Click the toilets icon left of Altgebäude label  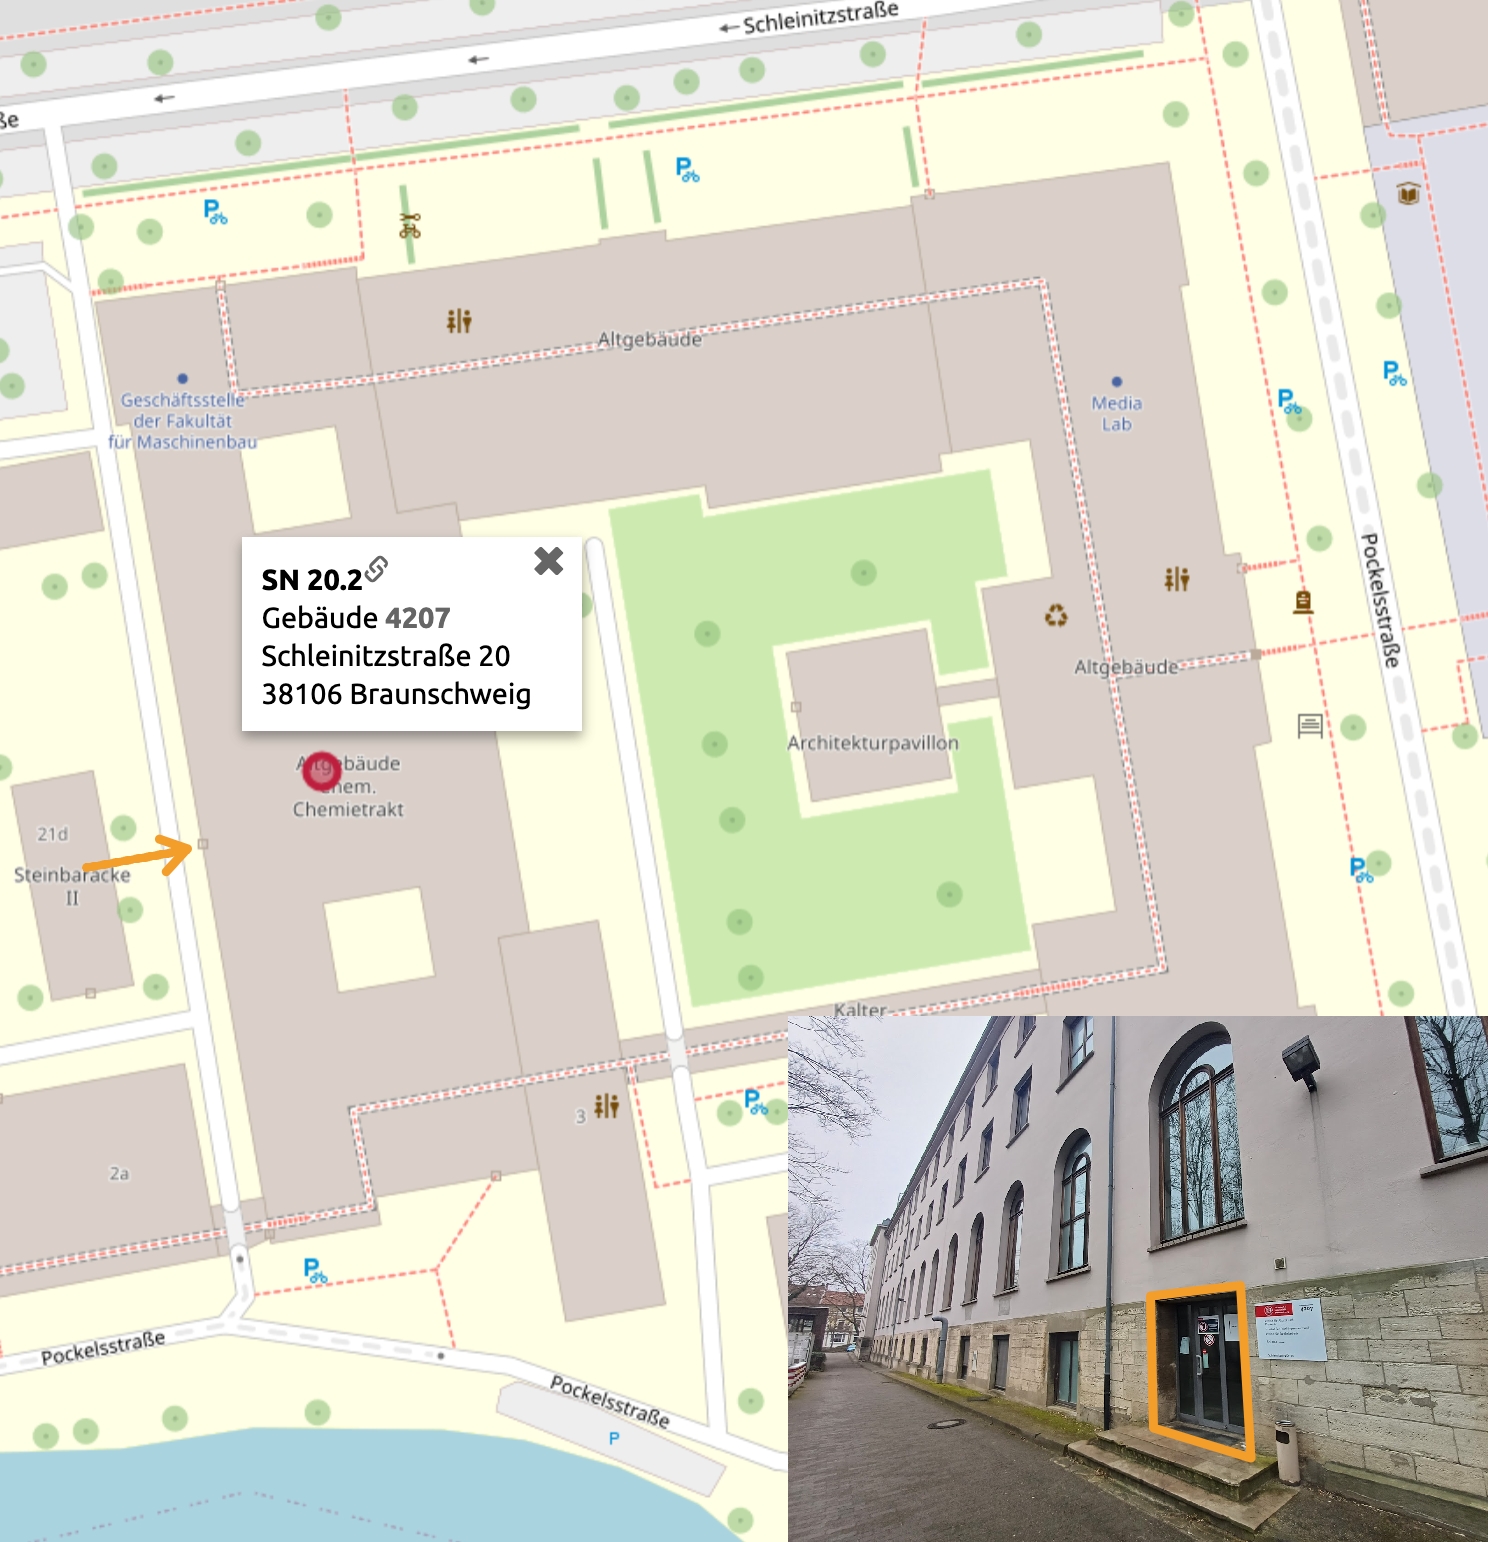459,321
